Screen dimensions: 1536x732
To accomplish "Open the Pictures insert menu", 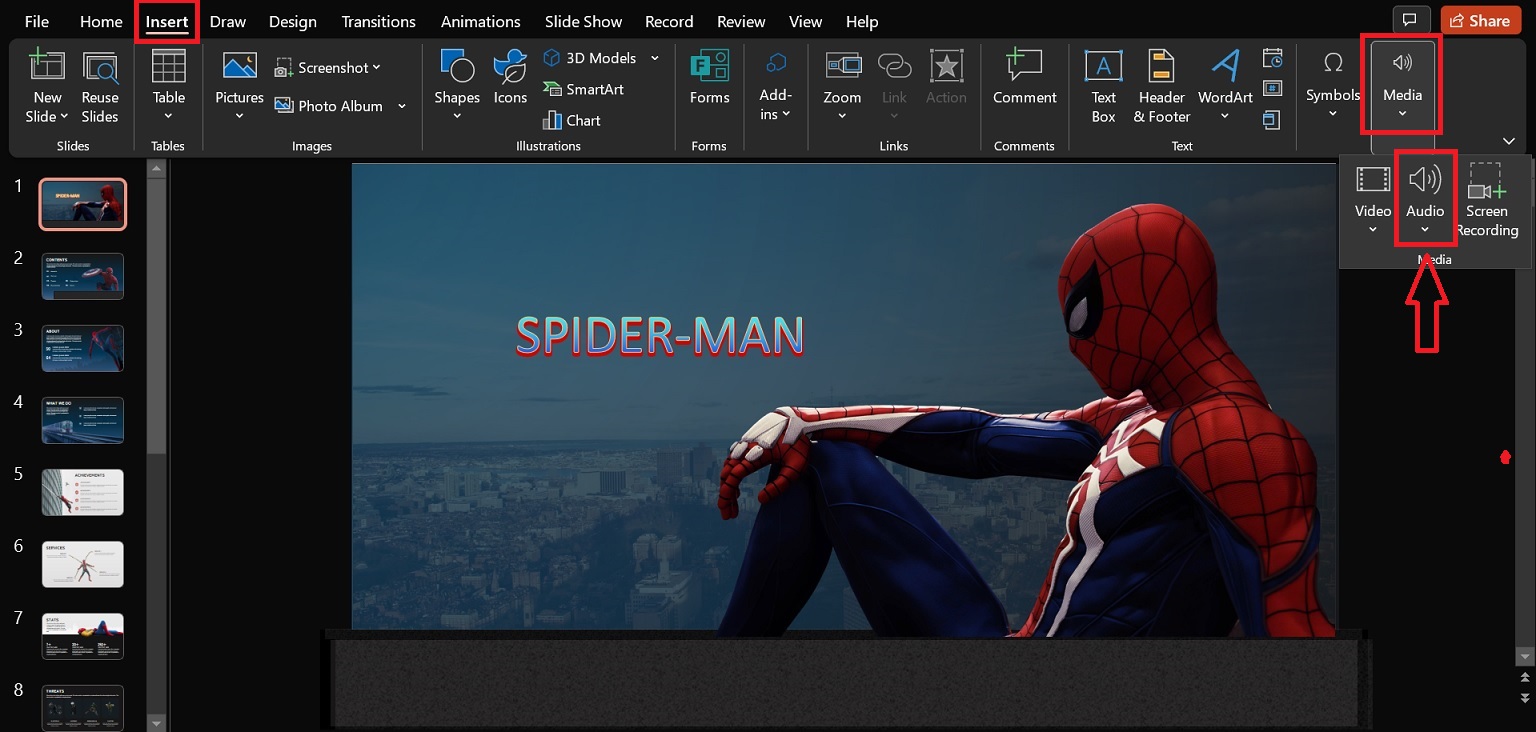I will tap(239, 87).
